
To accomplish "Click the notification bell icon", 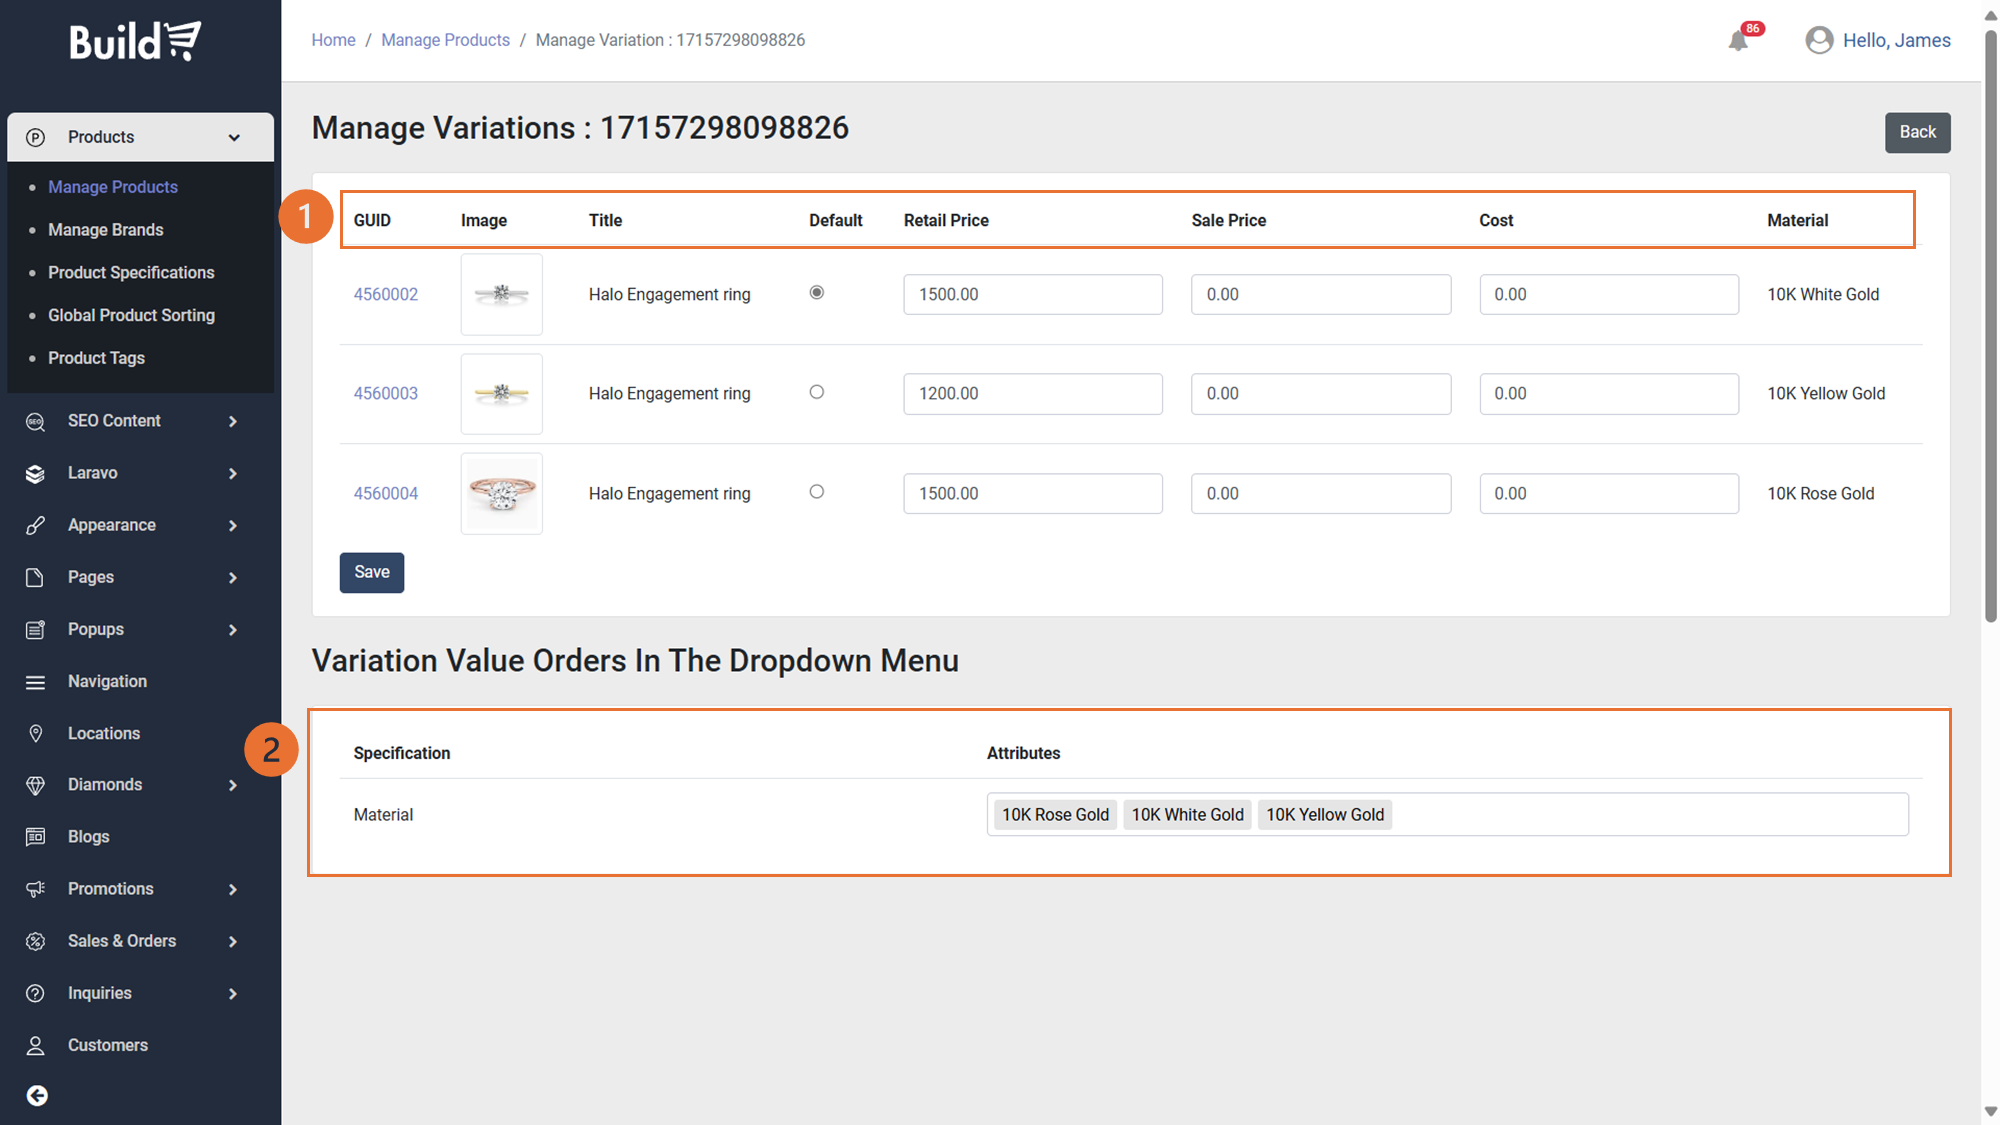I will (x=1738, y=41).
